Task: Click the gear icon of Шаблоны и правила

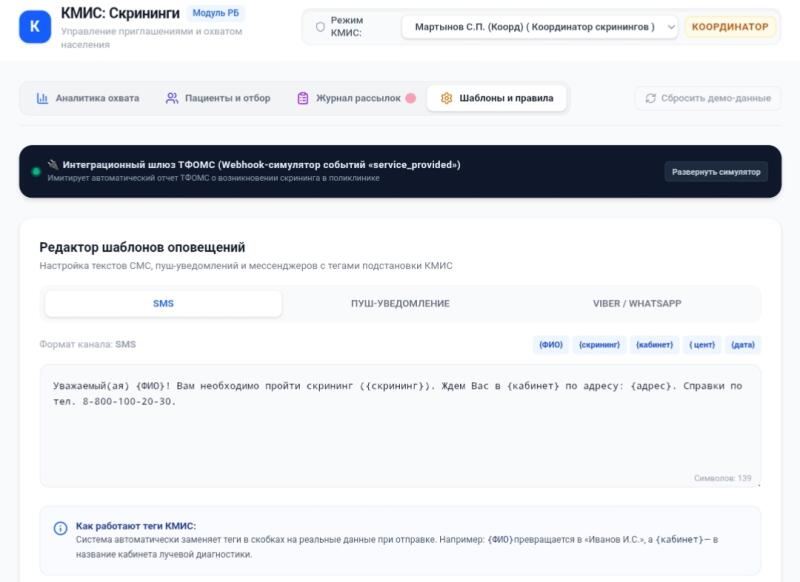Action: pyautogui.click(x=446, y=98)
